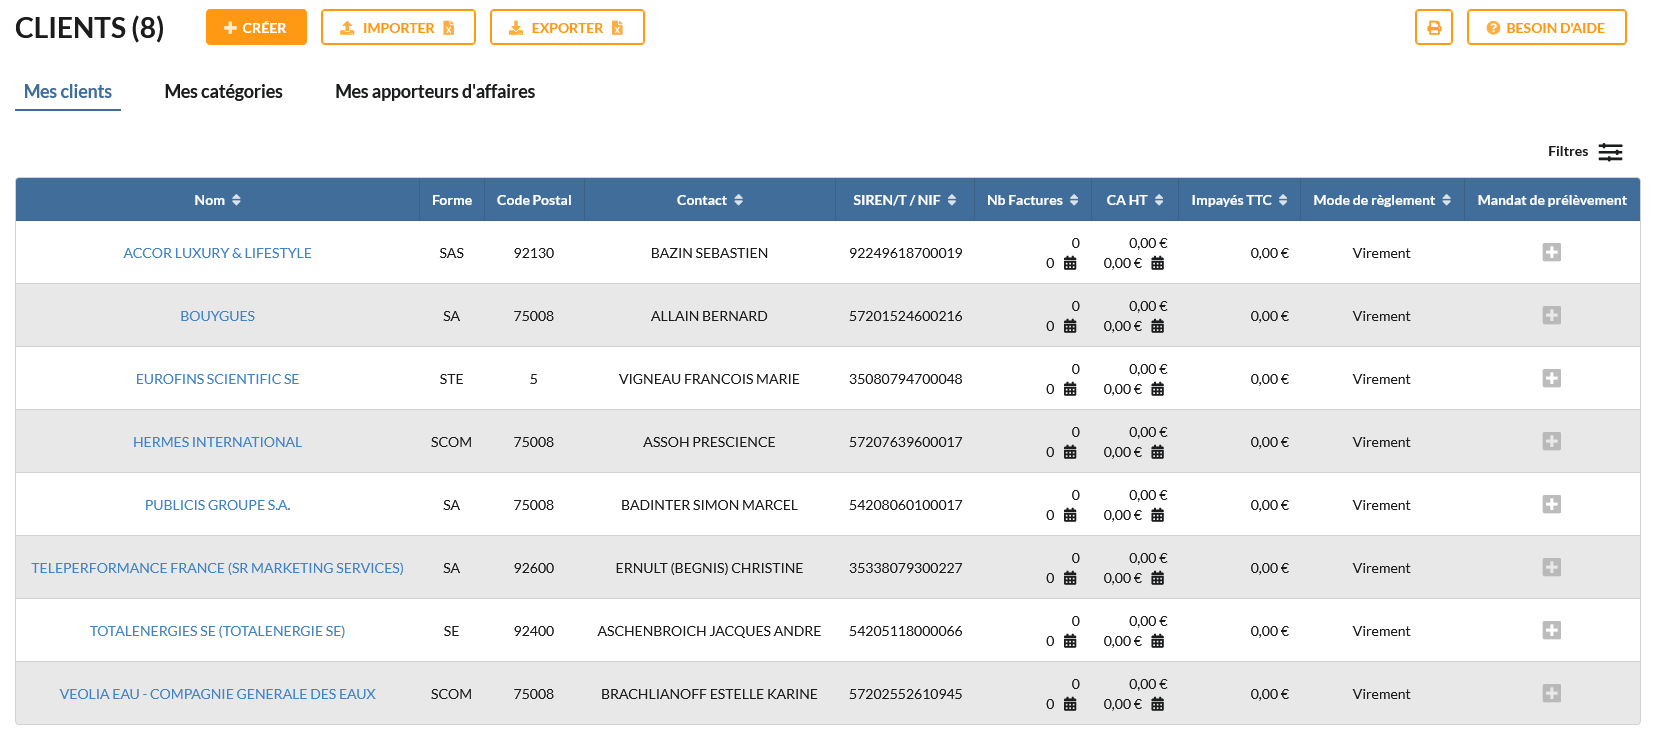1662x747 pixels.
Task: Select contact ASCHENBROICH JACQUES ANDRE cell
Action: pyautogui.click(x=709, y=631)
